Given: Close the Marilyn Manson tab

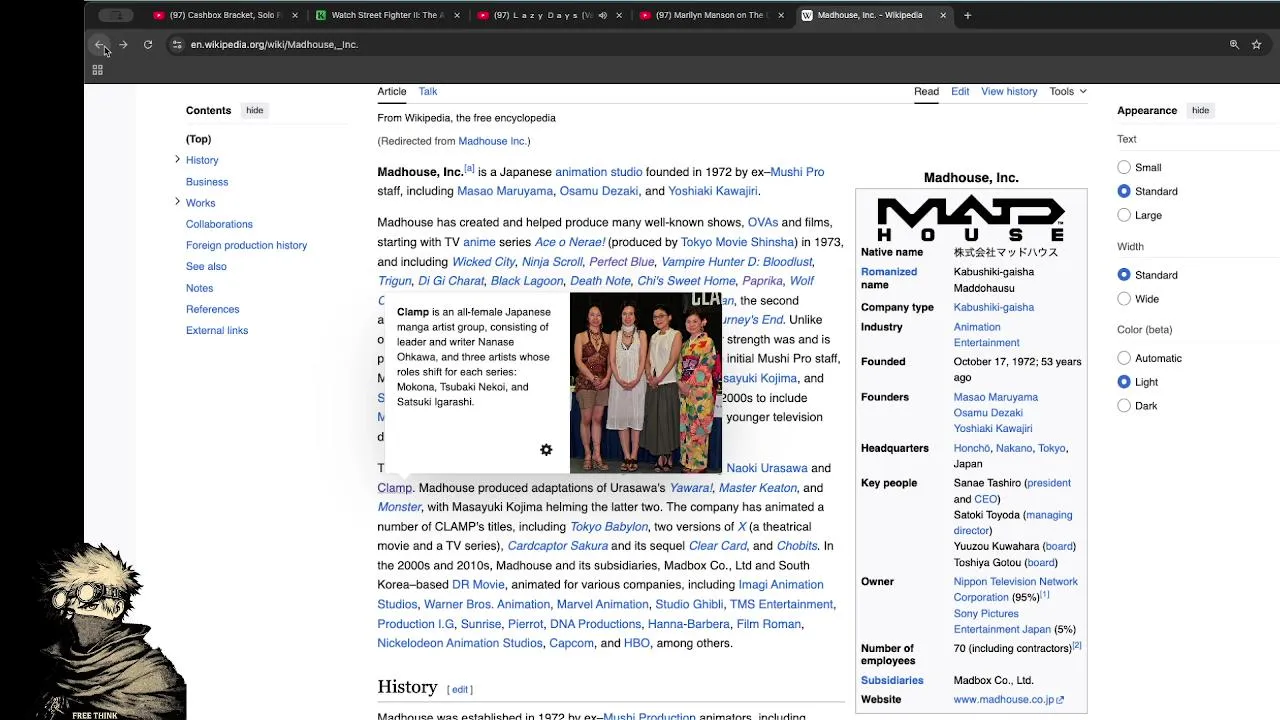Looking at the screenshot, I should pos(781,15).
